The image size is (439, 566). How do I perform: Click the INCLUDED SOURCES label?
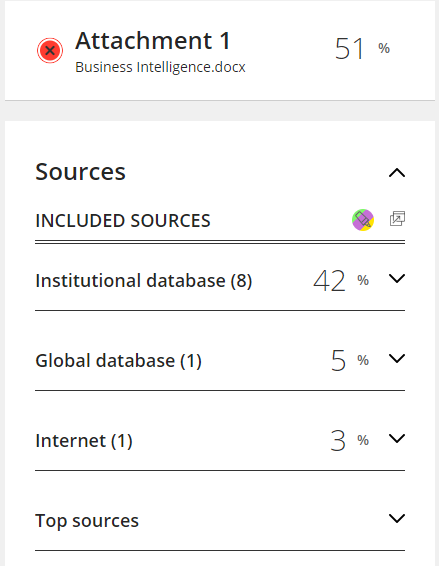123,221
